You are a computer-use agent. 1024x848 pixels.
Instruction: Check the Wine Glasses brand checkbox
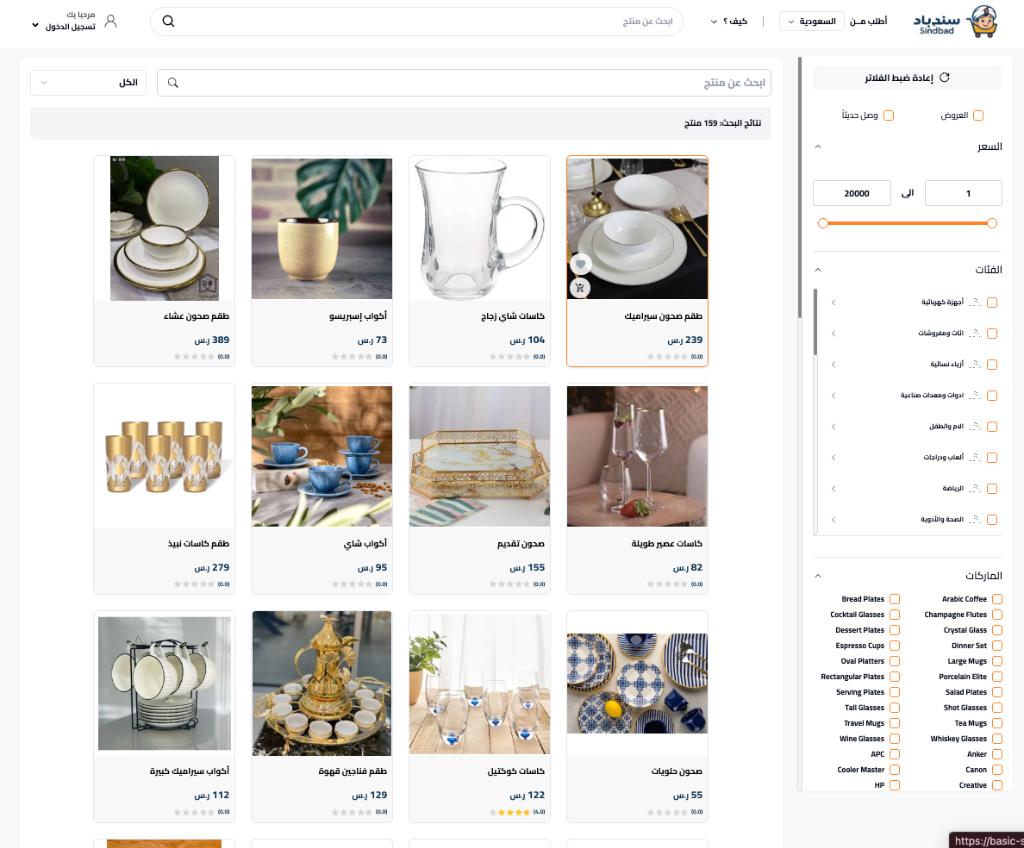tap(895, 739)
